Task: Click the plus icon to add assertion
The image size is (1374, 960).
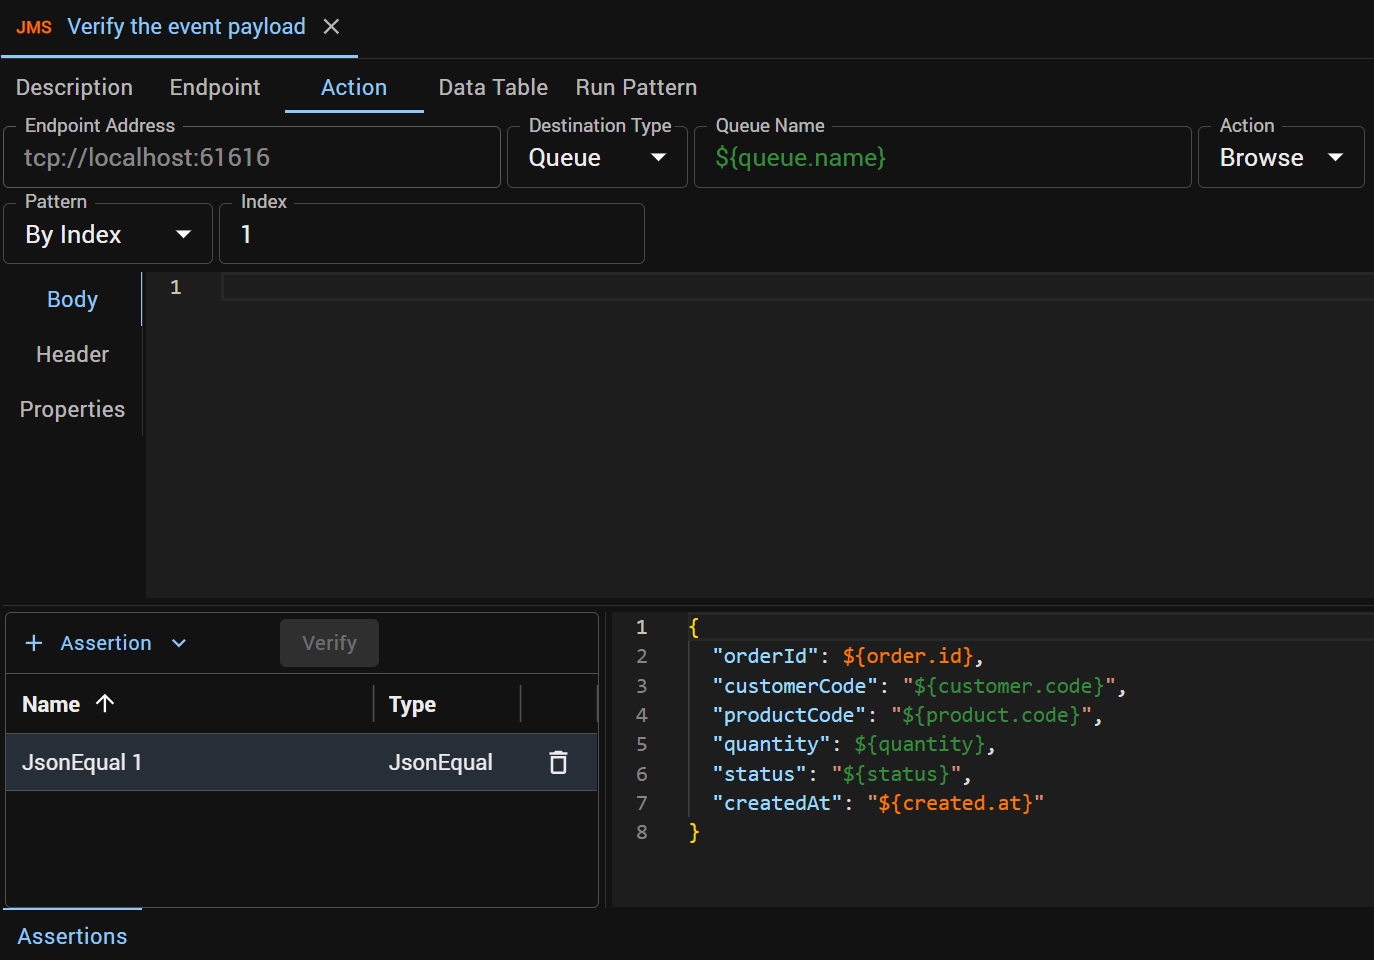Action: pos(34,643)
